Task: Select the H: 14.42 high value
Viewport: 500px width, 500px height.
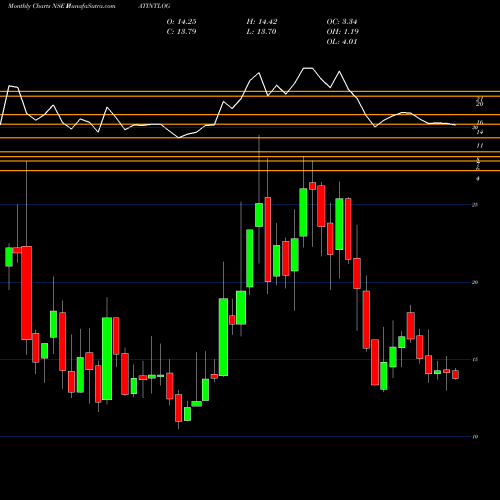Action: (x=262, y=22)
